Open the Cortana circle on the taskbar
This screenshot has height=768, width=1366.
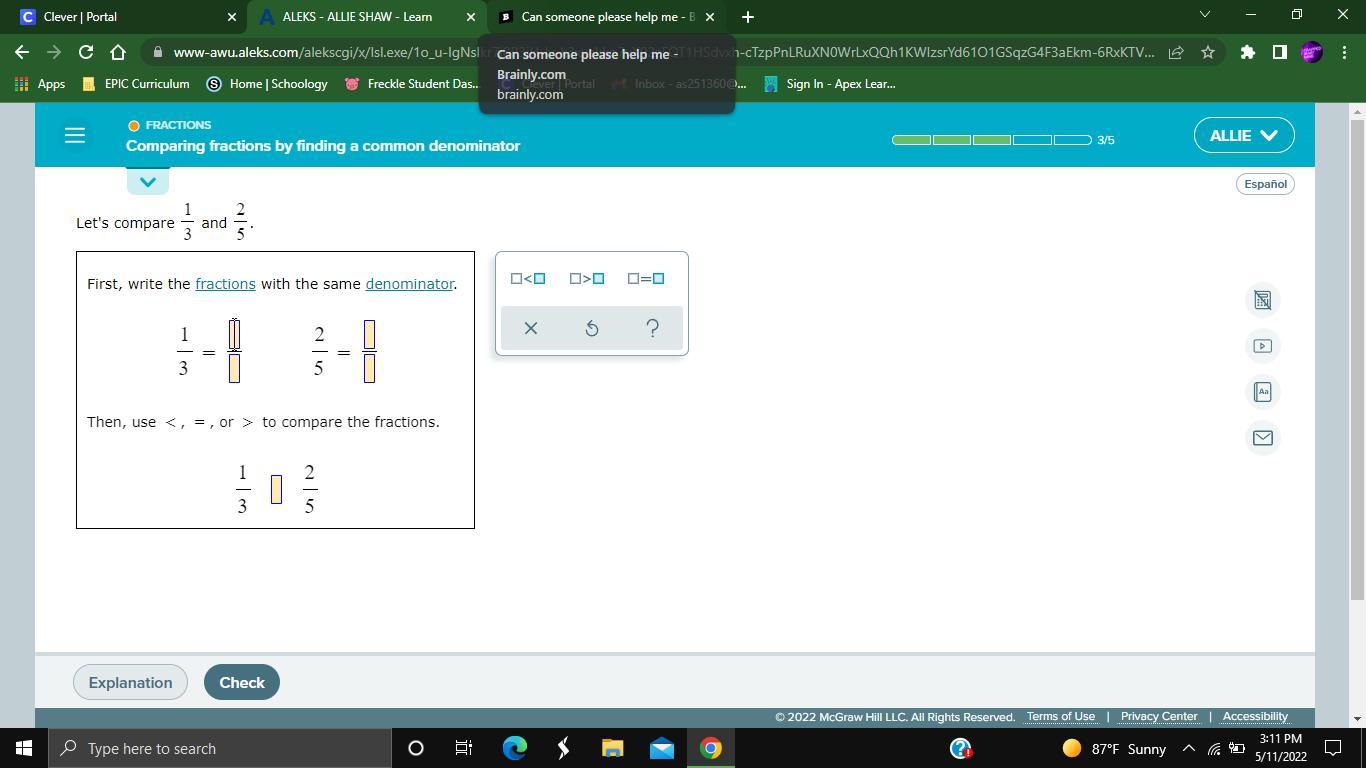(x=416, y=748)
